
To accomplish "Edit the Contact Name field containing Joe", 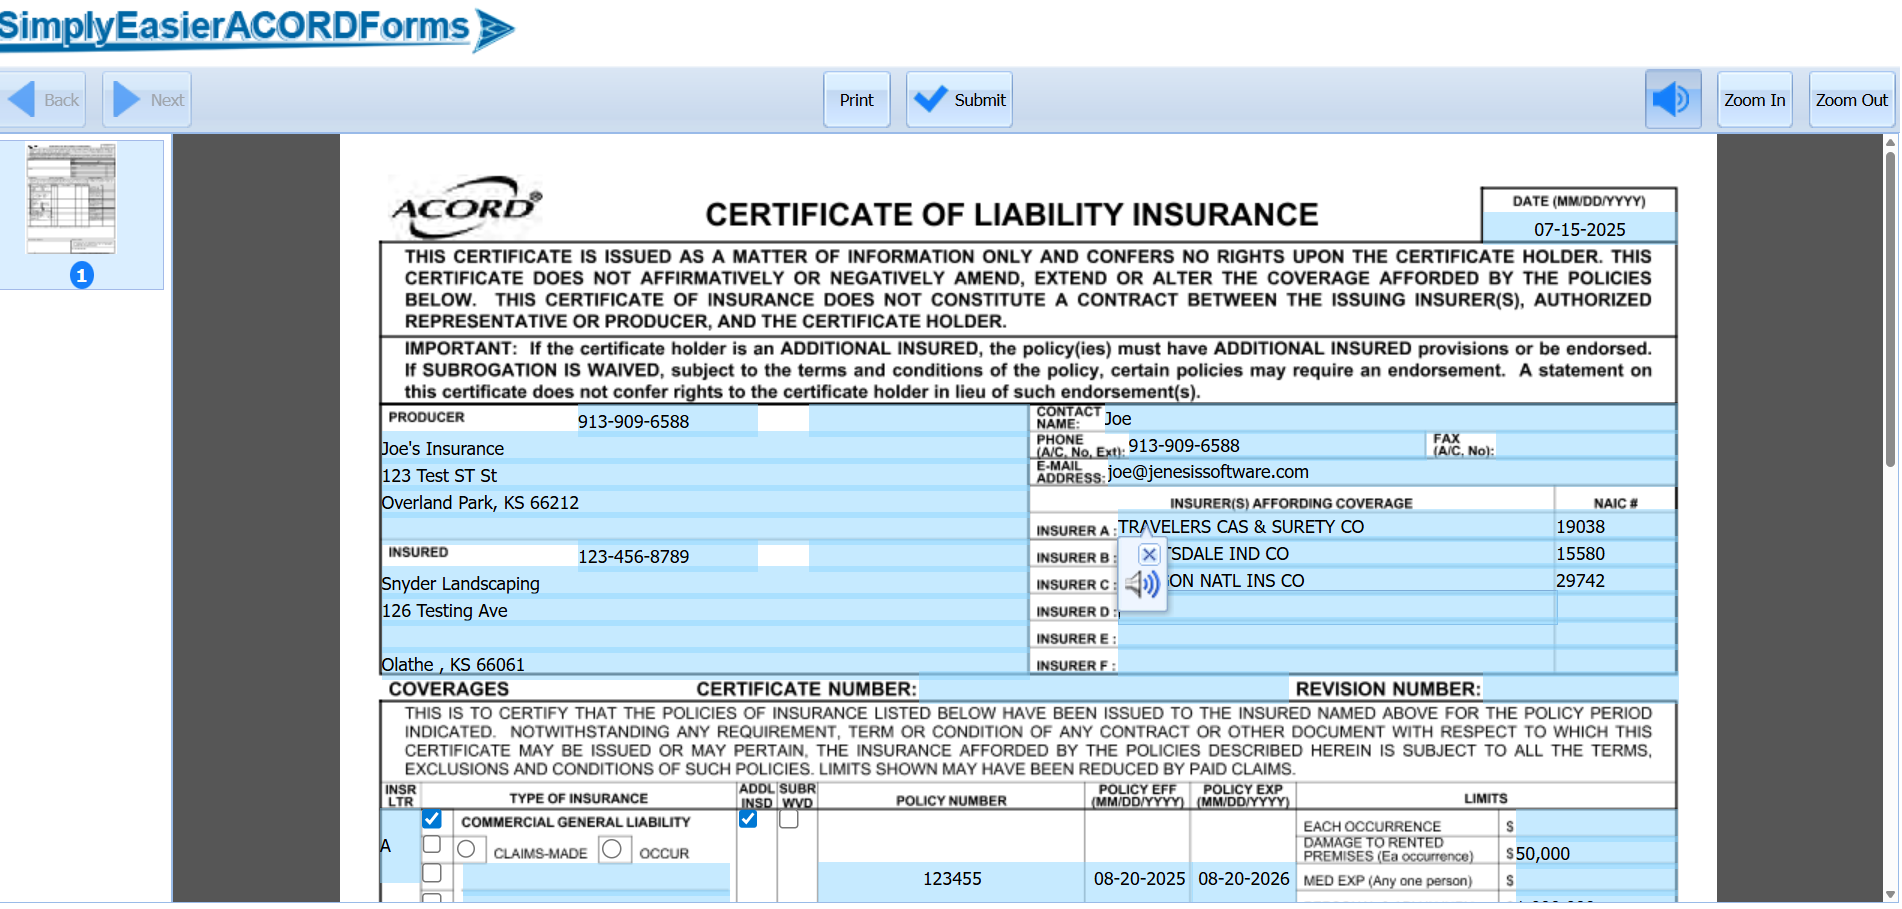I will [x=1389, y=418].
